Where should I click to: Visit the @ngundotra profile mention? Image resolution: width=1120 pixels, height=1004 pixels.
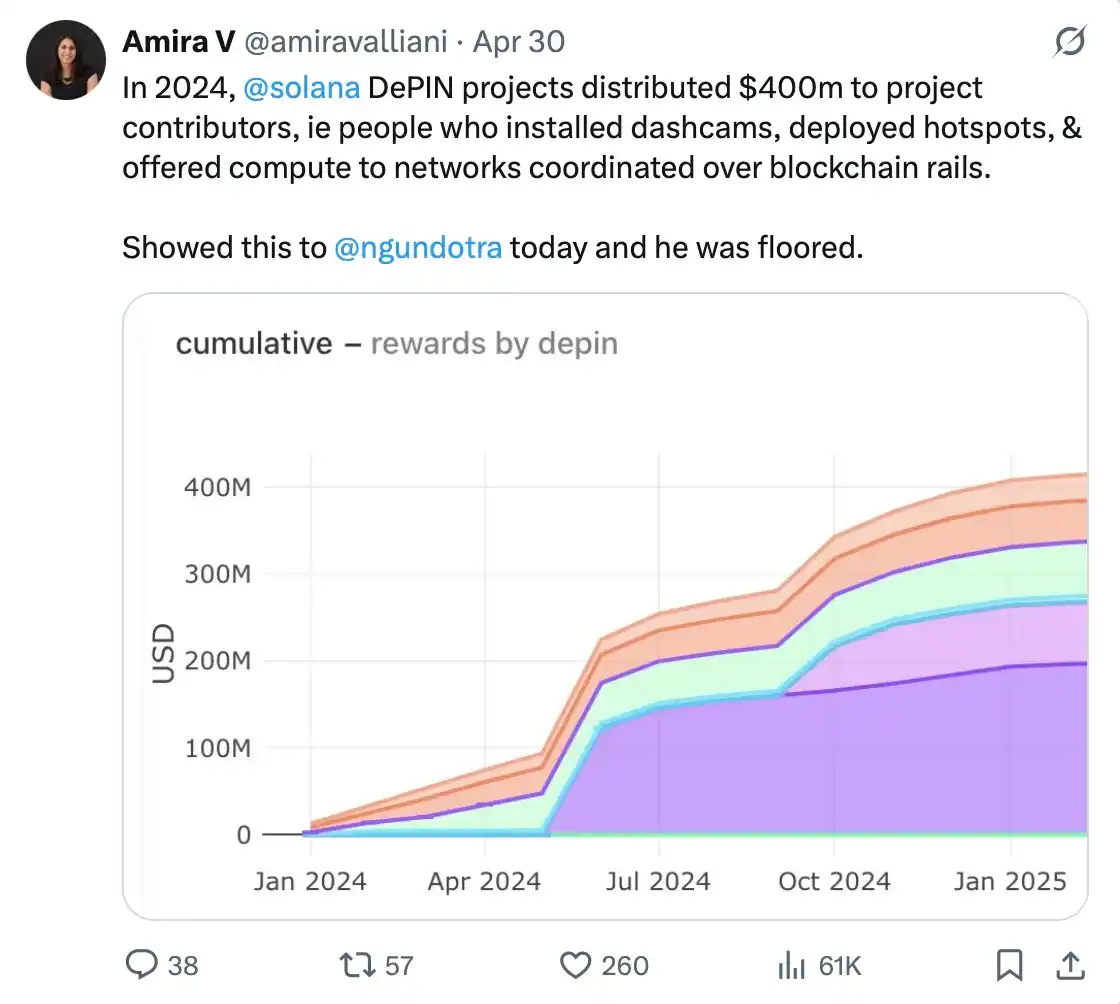point(417,247)
